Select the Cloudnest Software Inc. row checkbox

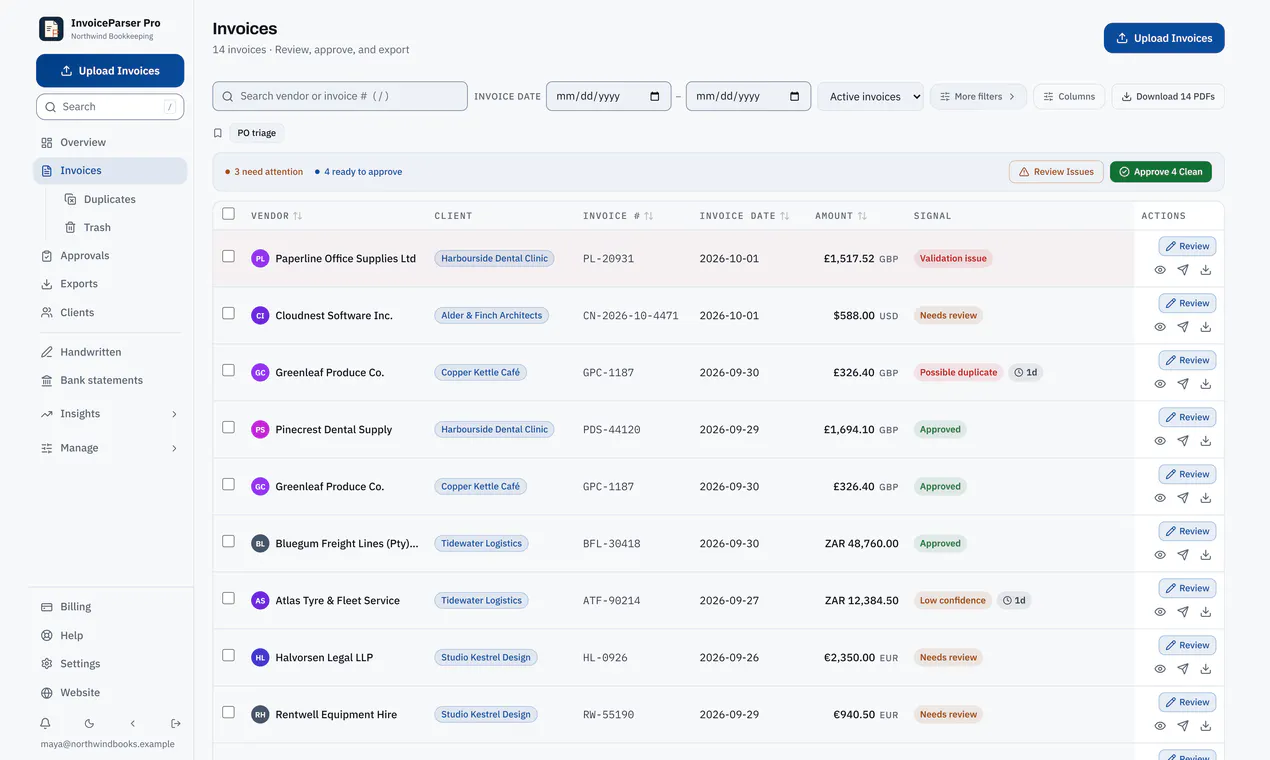click(x=228, y=313)
